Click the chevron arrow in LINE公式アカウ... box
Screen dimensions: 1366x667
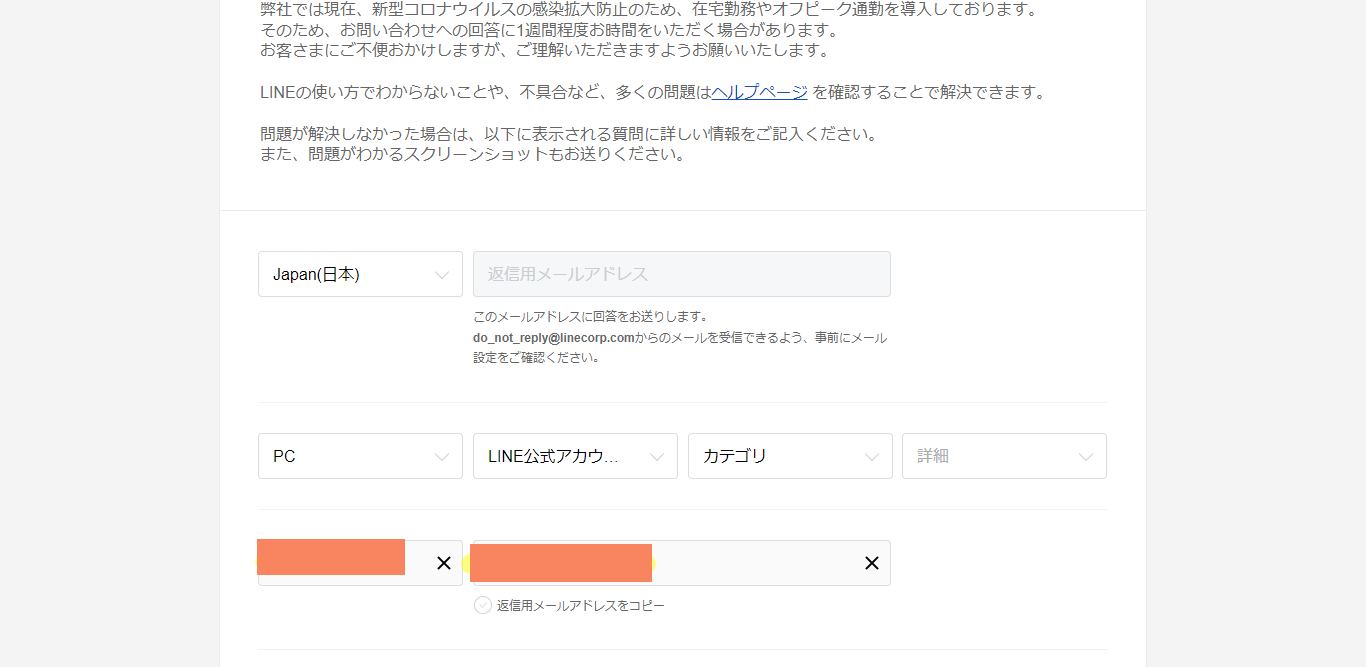tap(657, 457)
